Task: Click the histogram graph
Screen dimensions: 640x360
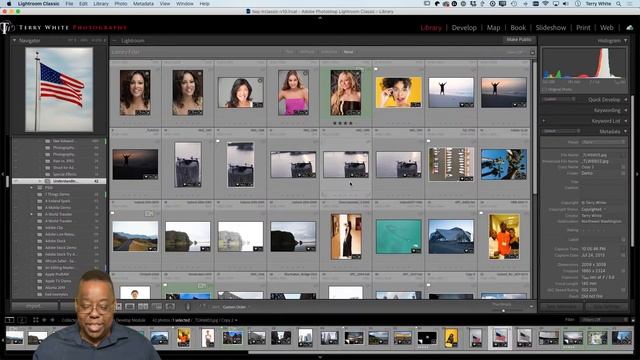Action: tap(584, 63)
